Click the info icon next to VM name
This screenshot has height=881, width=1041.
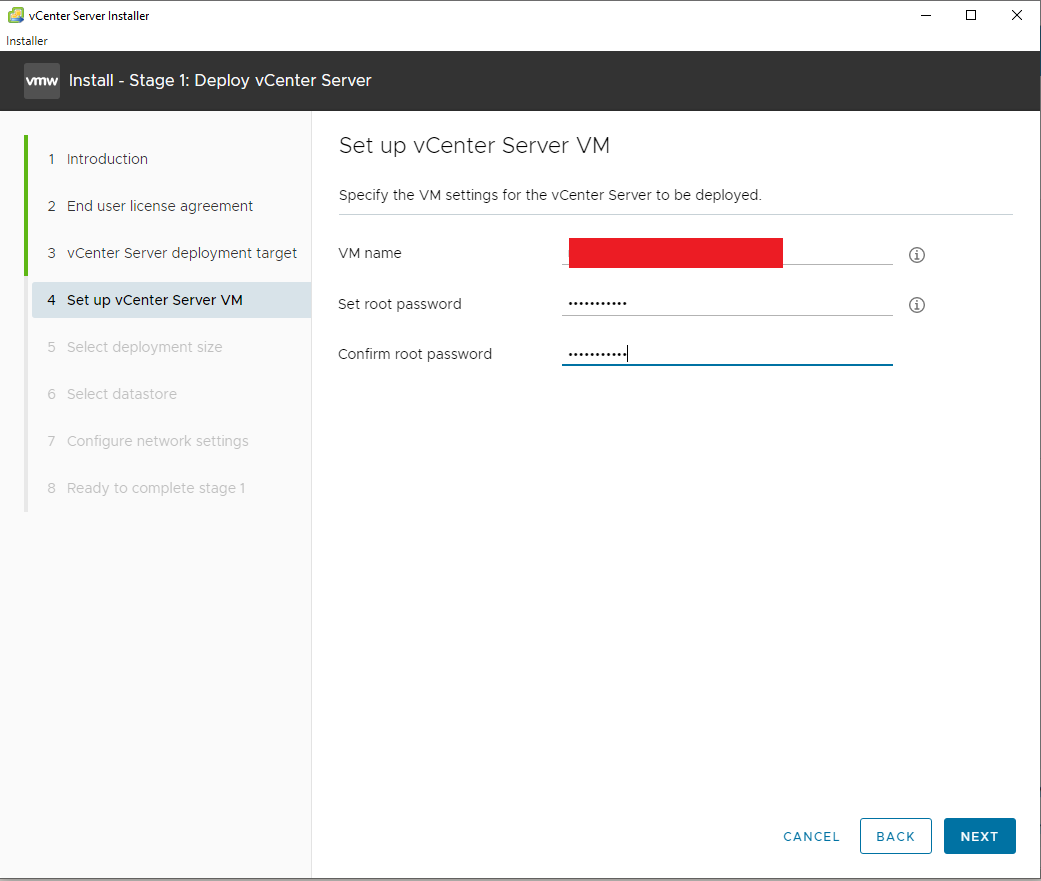916,255
